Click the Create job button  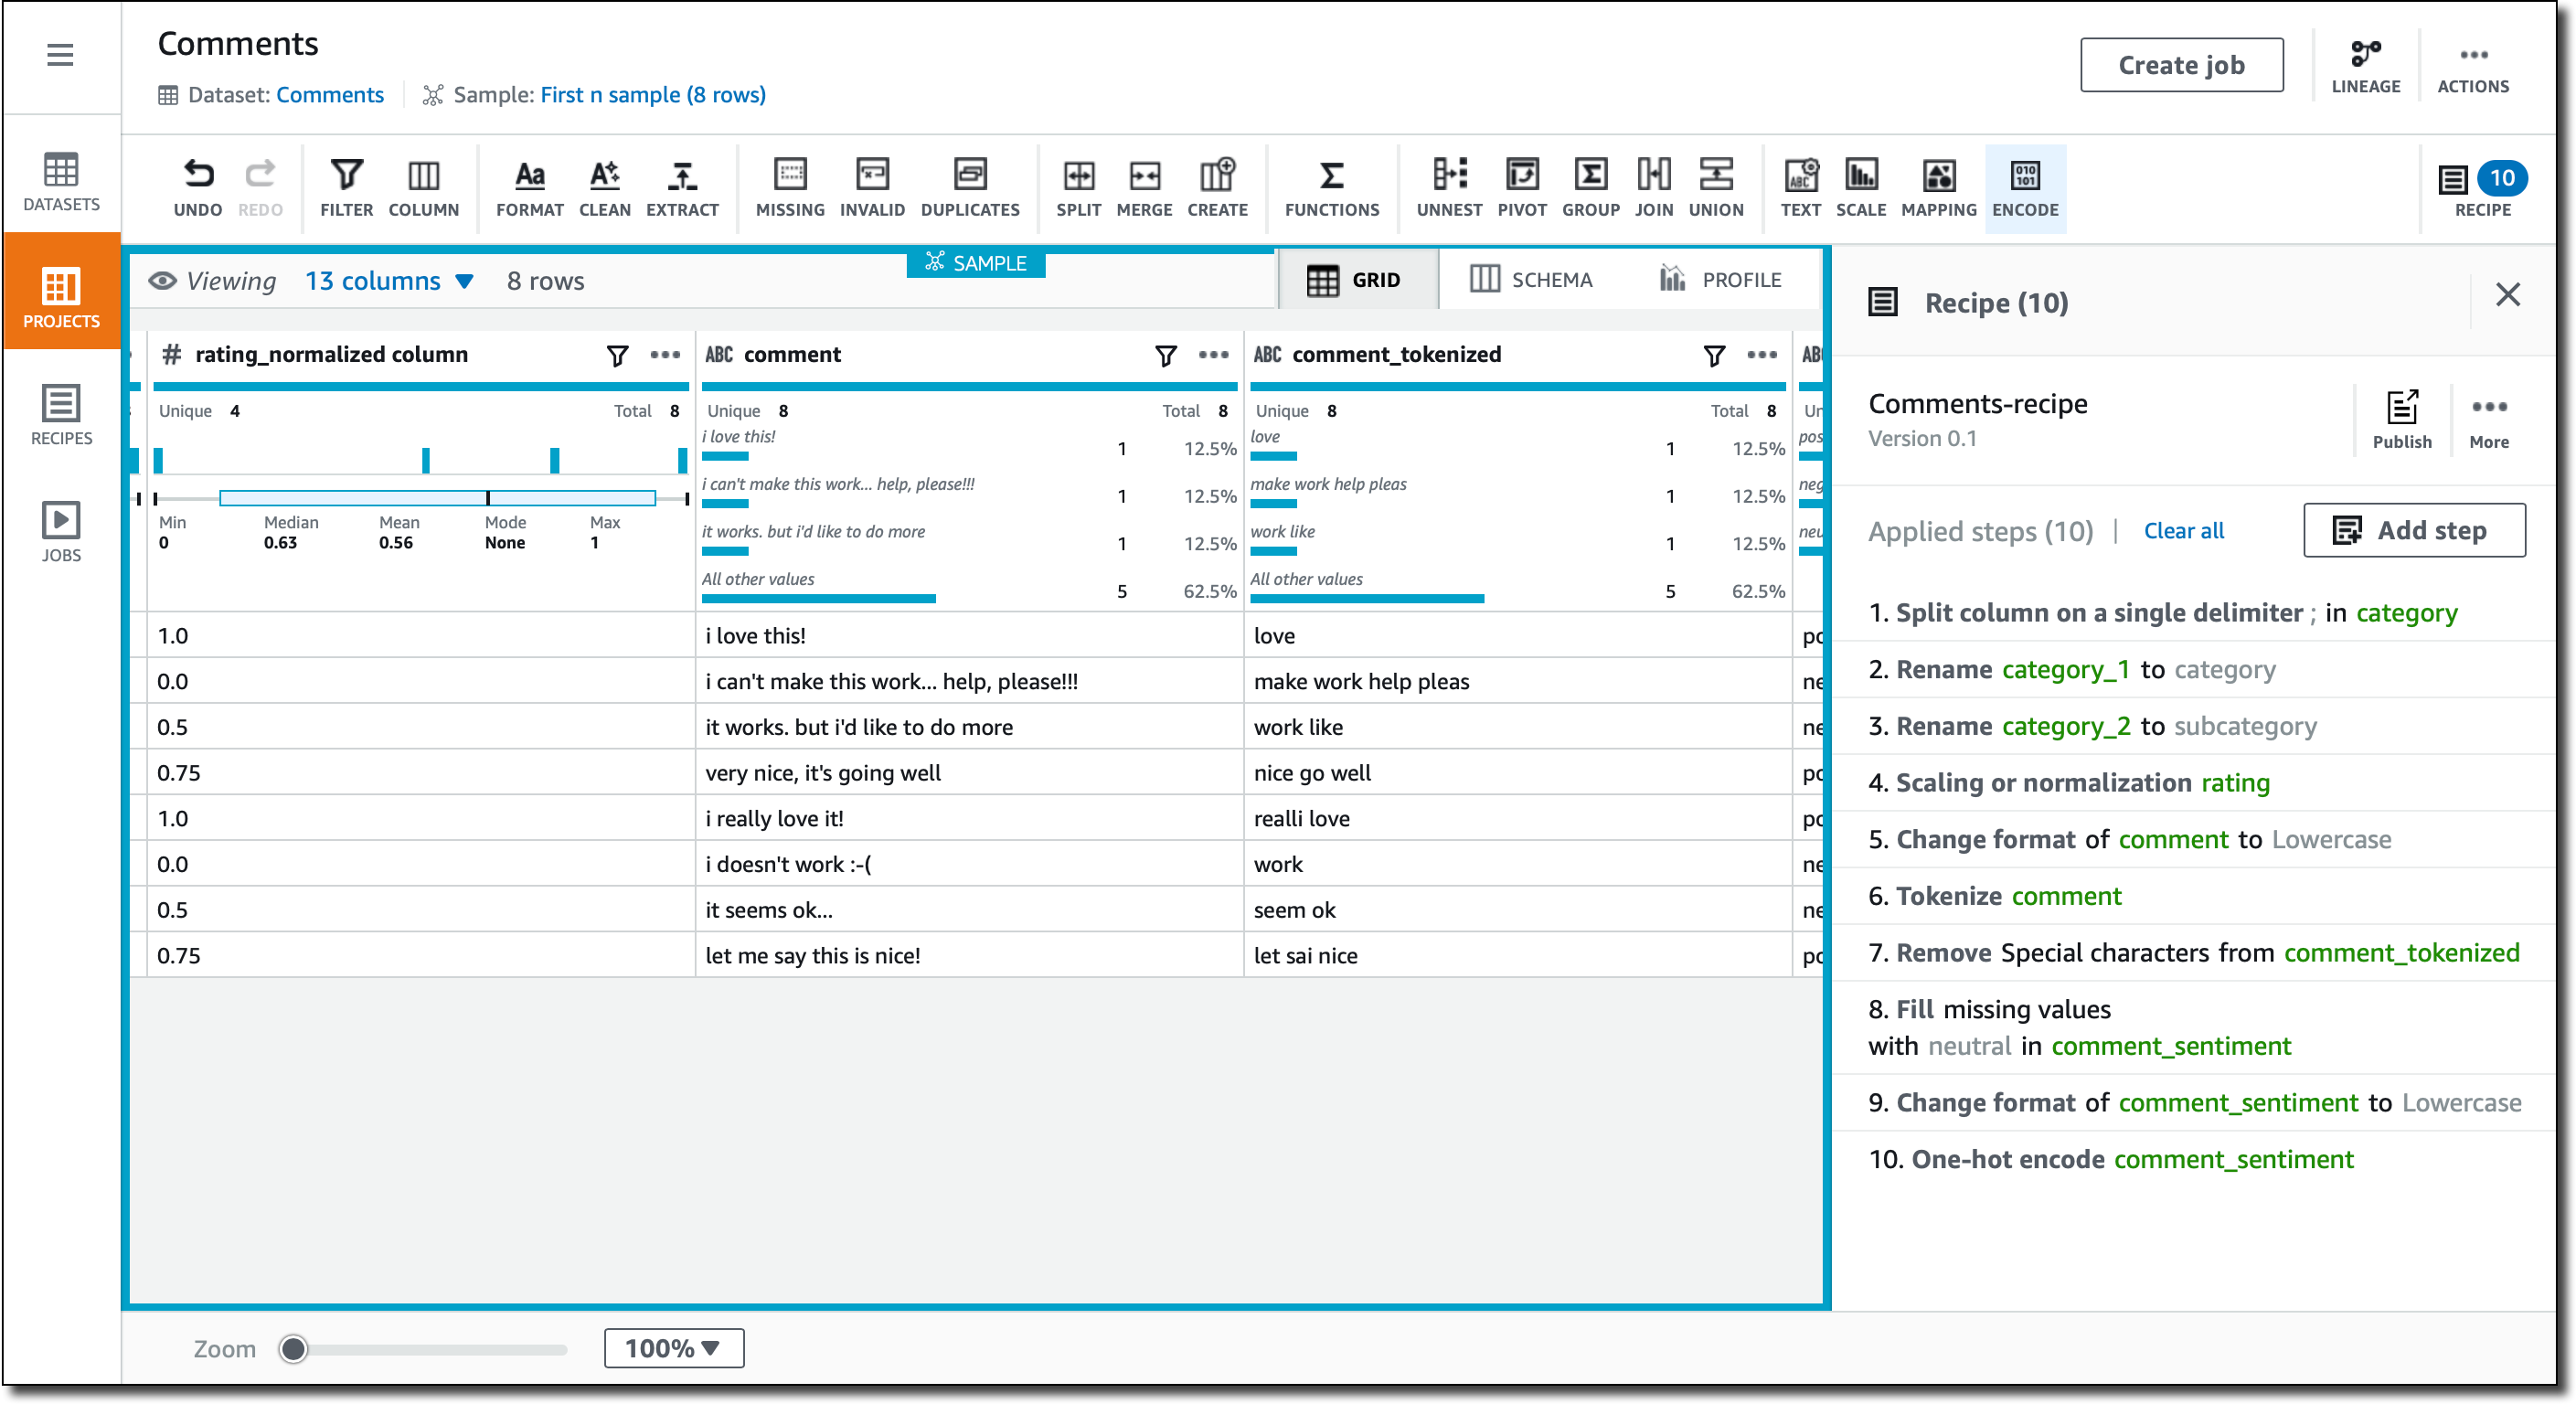point(2180,65)
